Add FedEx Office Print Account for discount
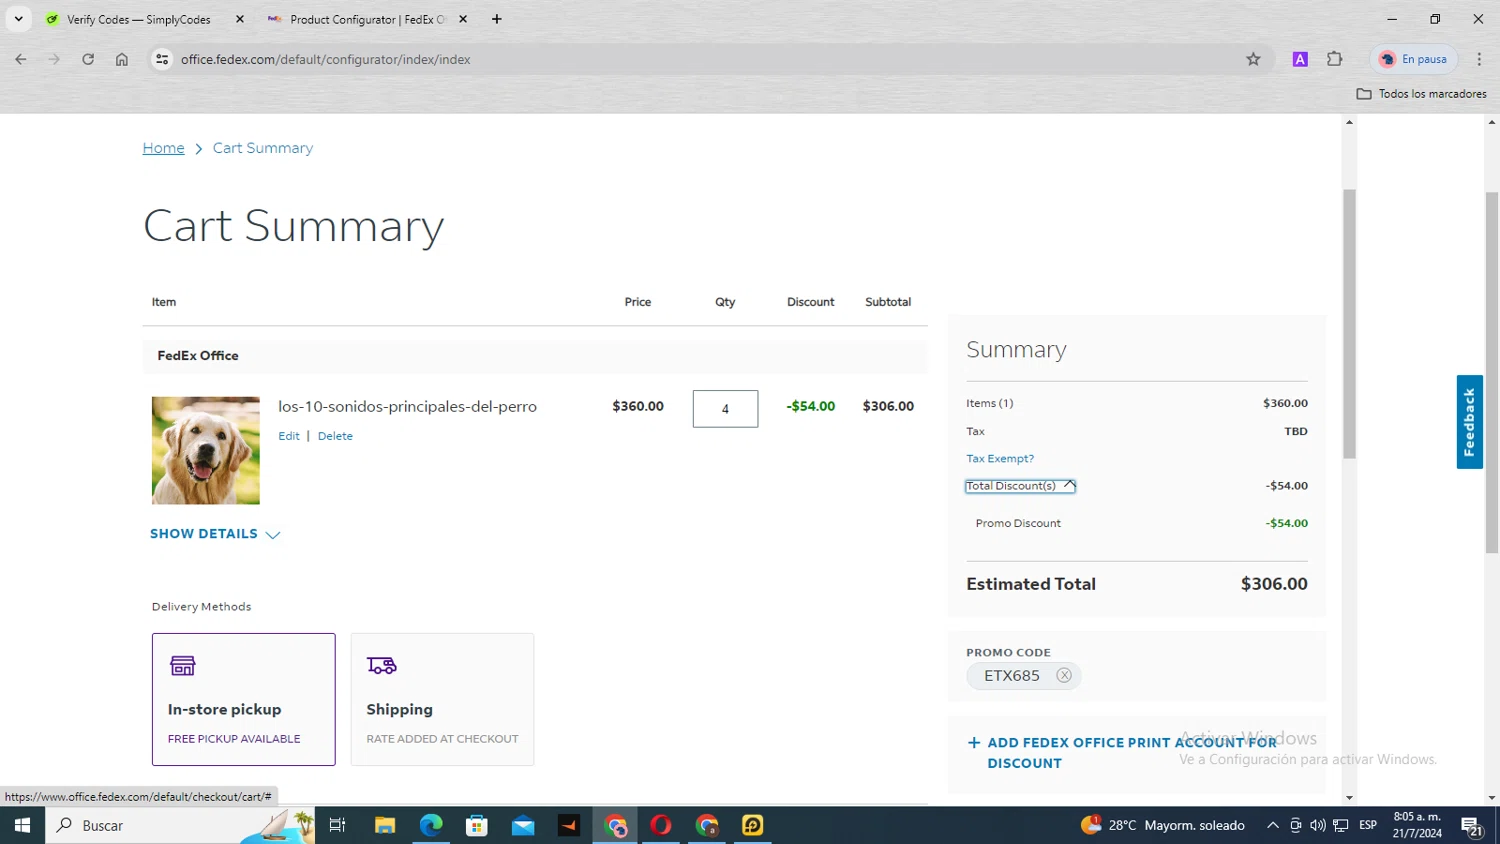The height and width of the screenshot is (844, 1500). click(x=1122, y=753)
